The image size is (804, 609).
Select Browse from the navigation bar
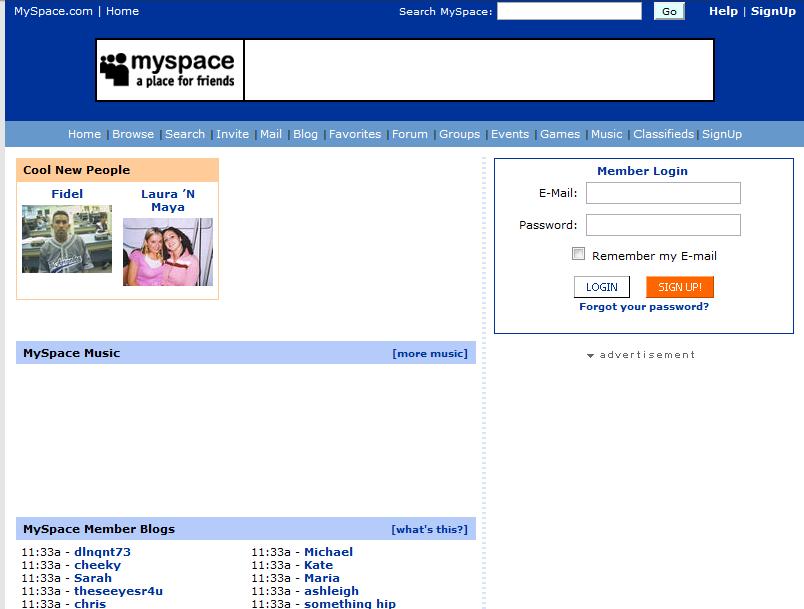(x=133, y=133)
